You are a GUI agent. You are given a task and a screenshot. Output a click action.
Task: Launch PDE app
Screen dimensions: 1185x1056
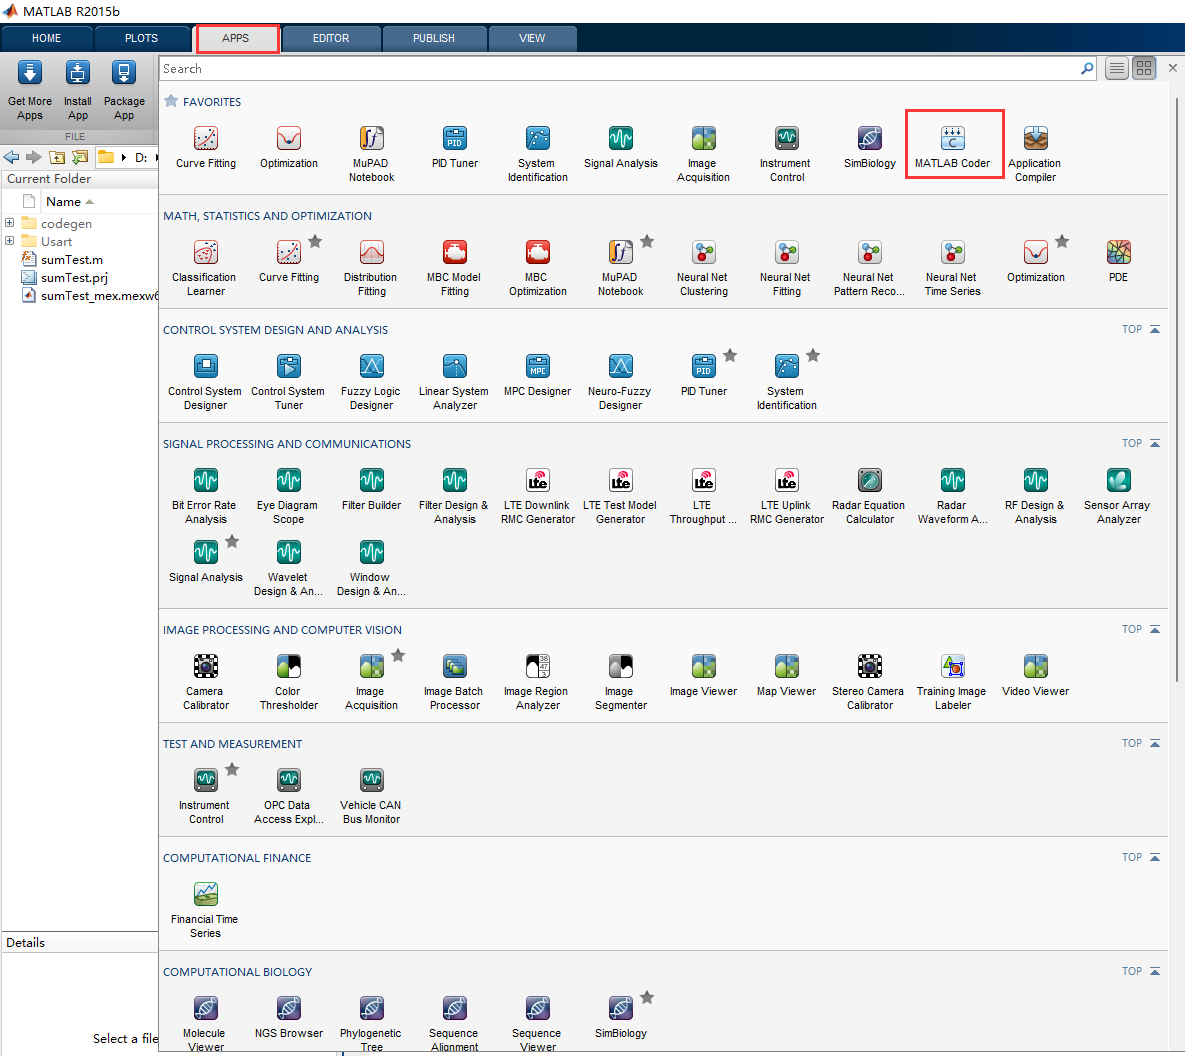tap(1118, 261)
